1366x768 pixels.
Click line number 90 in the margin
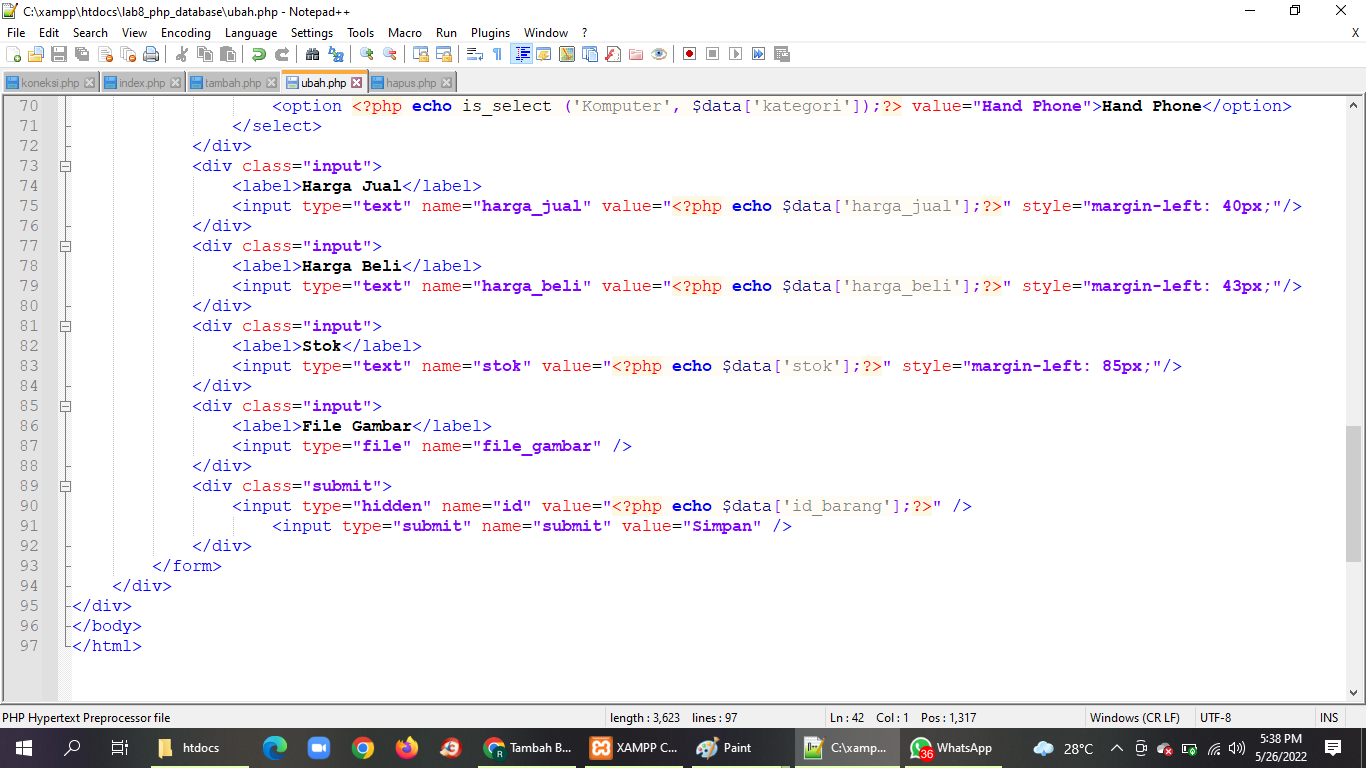tap(28, 506)
